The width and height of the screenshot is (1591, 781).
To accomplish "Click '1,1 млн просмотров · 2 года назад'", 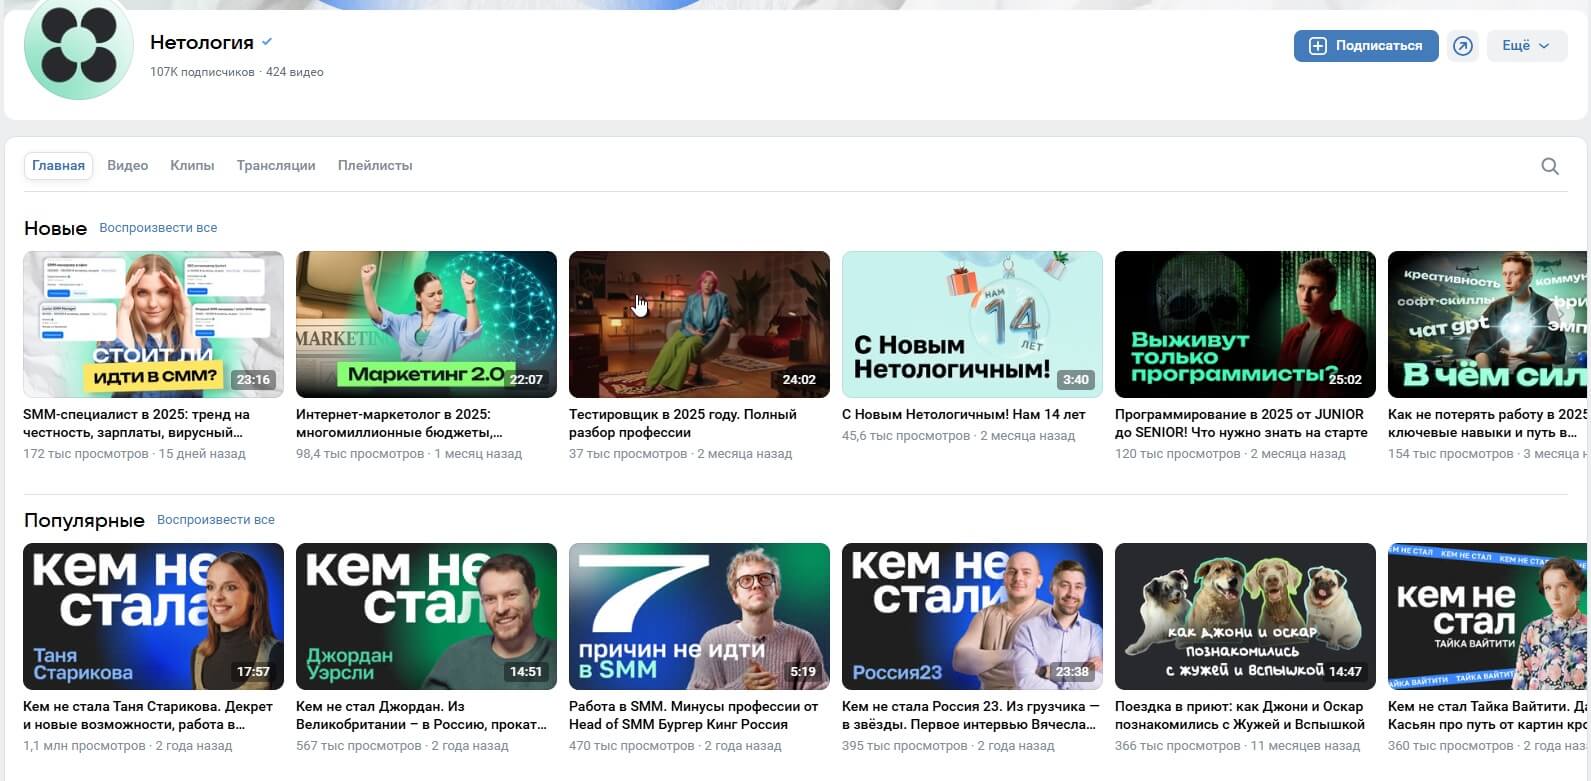I will point(127,746).
